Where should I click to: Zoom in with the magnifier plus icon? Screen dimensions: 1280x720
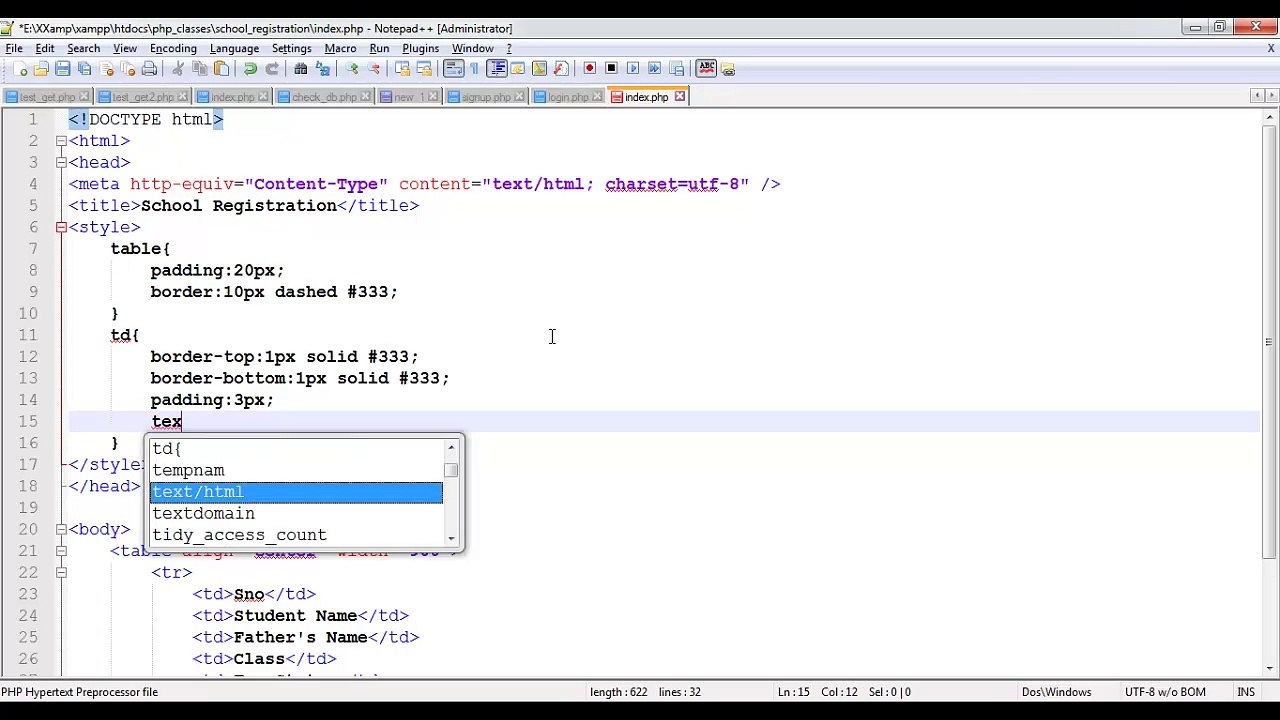click(352, 69)
